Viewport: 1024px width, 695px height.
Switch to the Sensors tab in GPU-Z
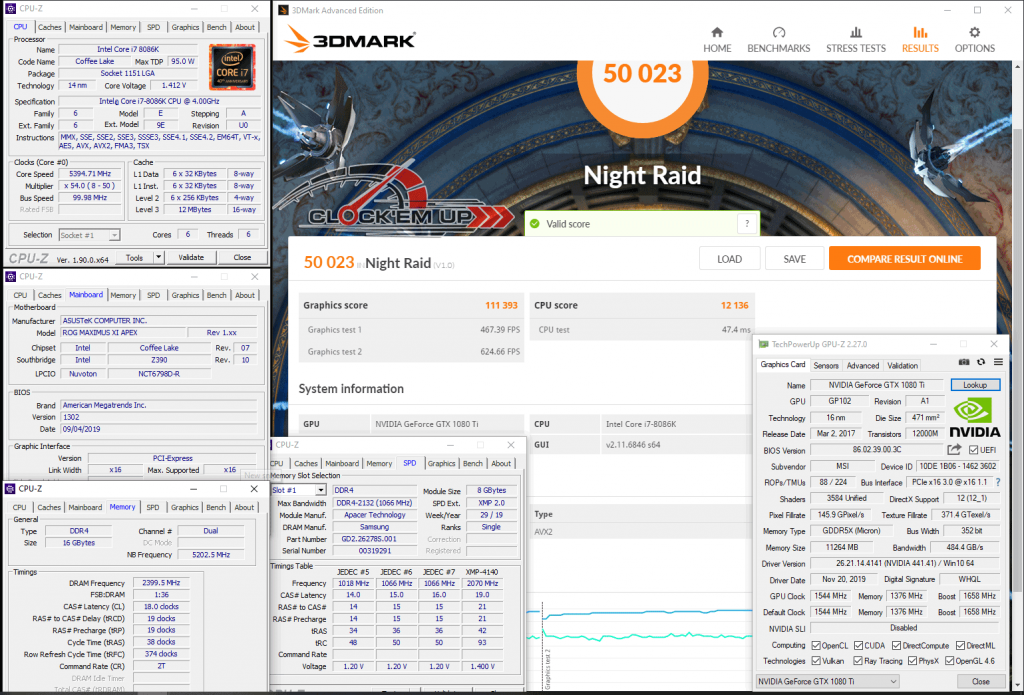pos(826,365)
